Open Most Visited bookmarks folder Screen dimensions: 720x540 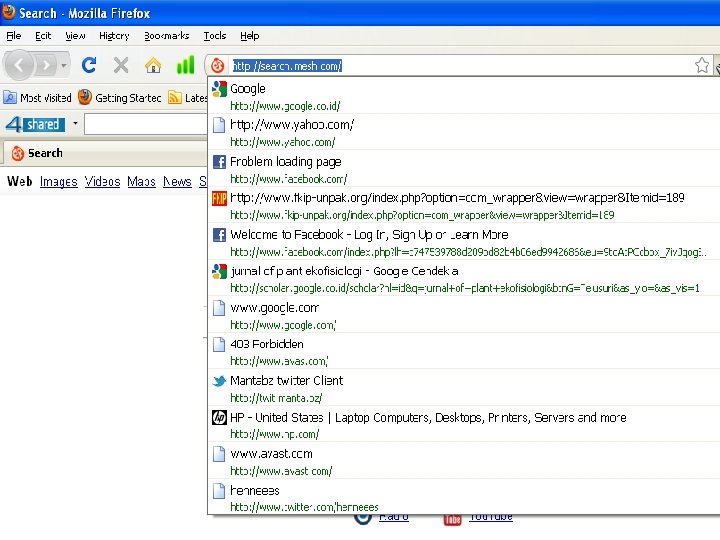pos(37,98)
